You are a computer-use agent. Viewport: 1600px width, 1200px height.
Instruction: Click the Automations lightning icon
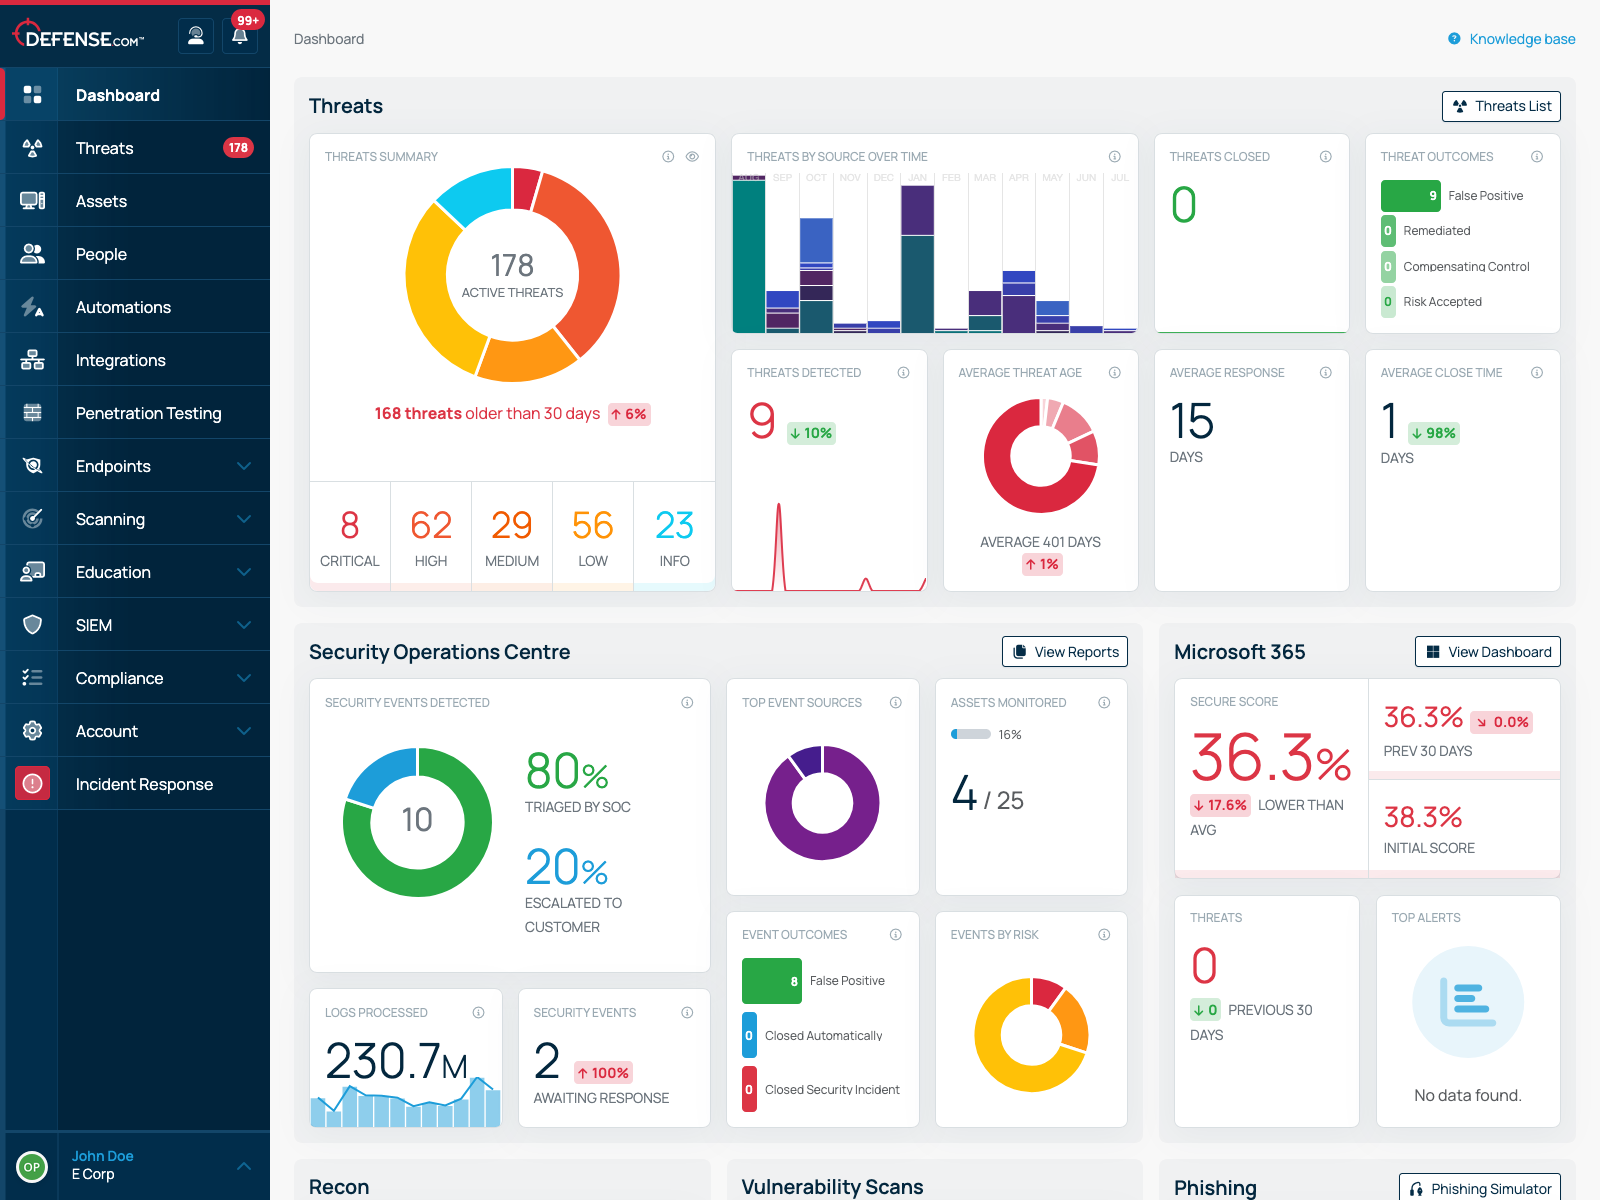pos(32,307)
